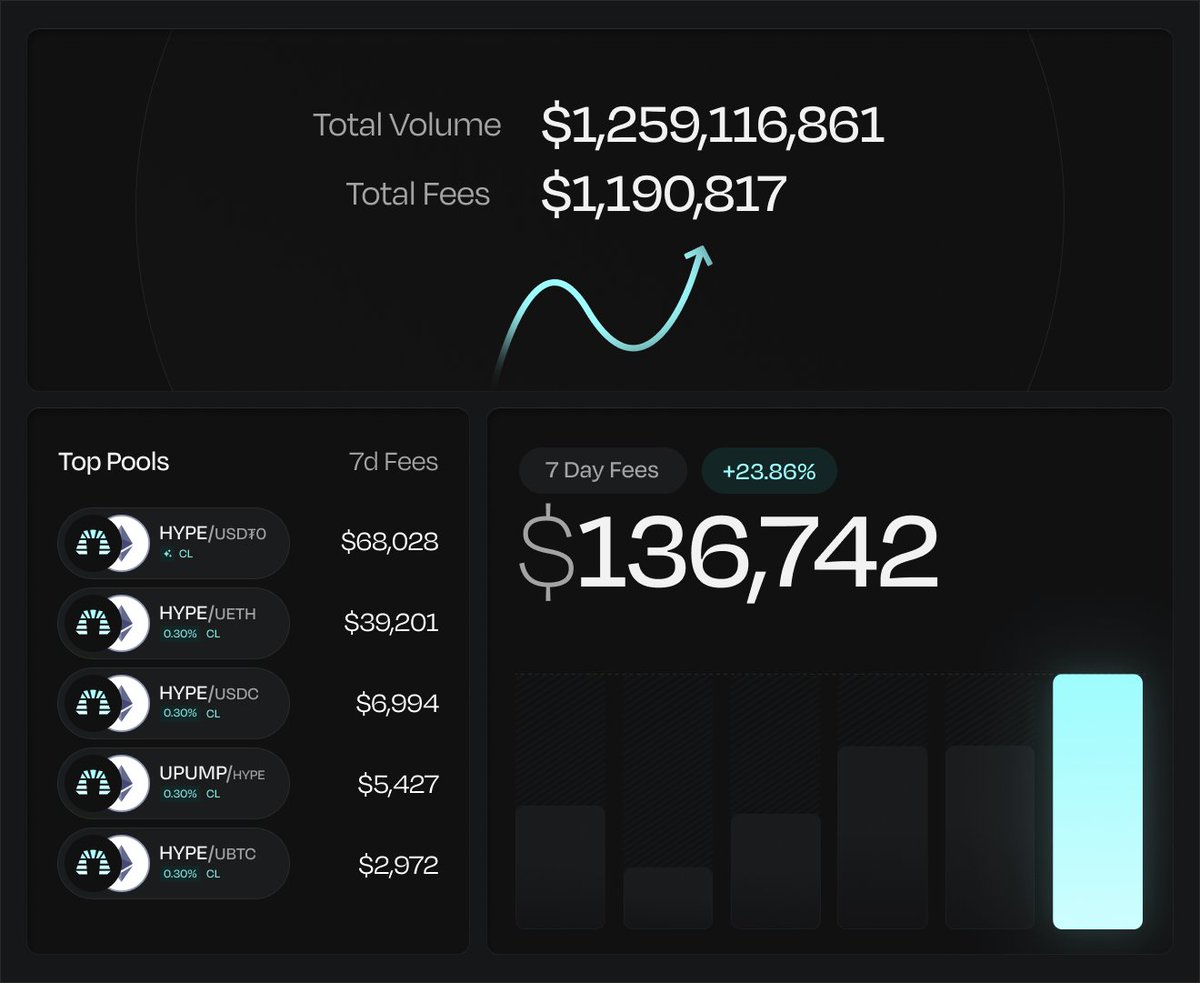The image size is (1200, 983).
Task: Click the CL tag under HYPE/UETH
Action: 213,634
